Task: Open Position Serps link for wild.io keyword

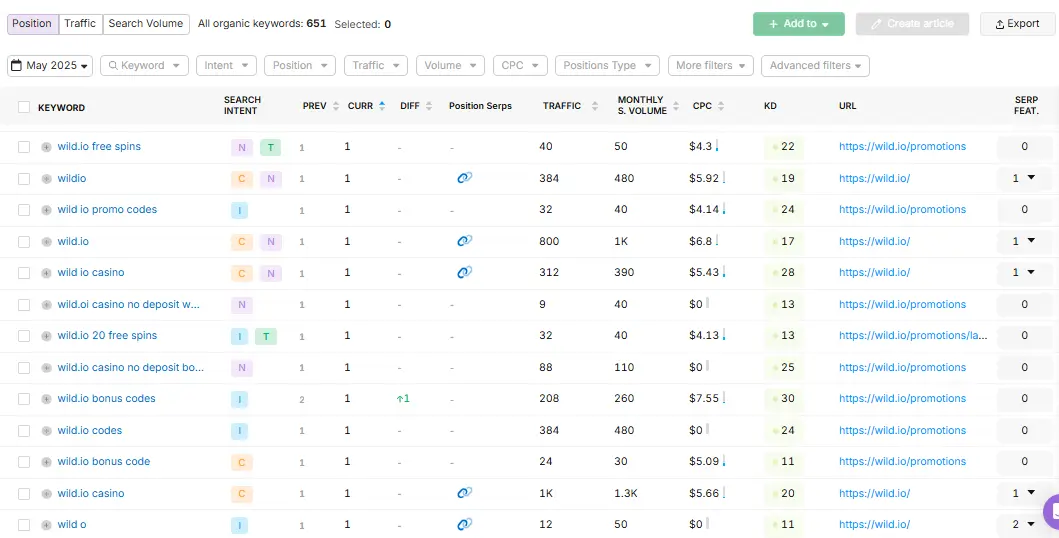Action: pyautogui.click(x=464, y=240)
